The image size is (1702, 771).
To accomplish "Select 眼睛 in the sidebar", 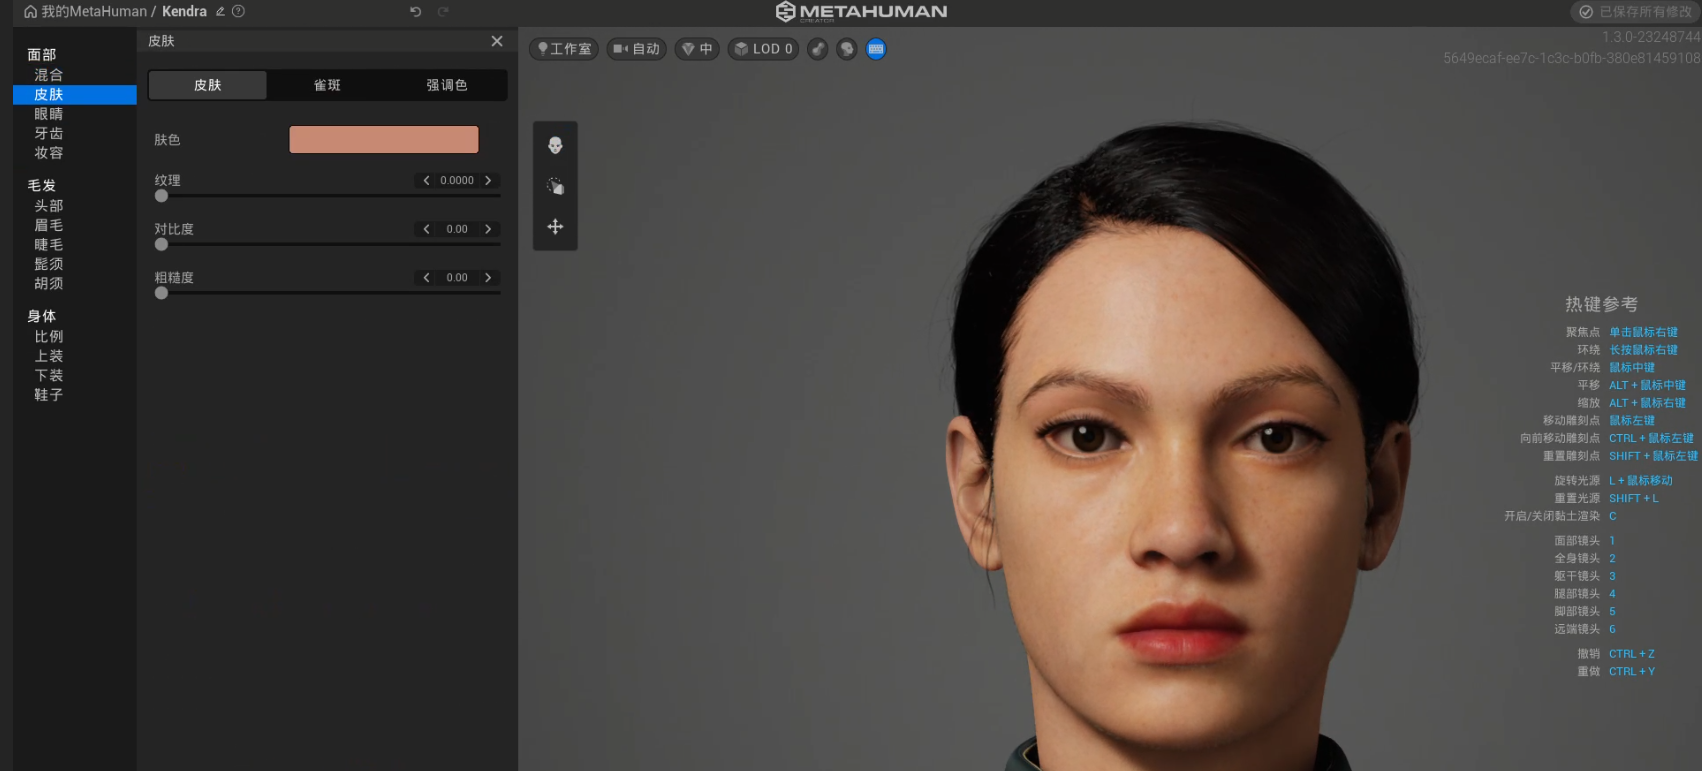I will [49, 114].
